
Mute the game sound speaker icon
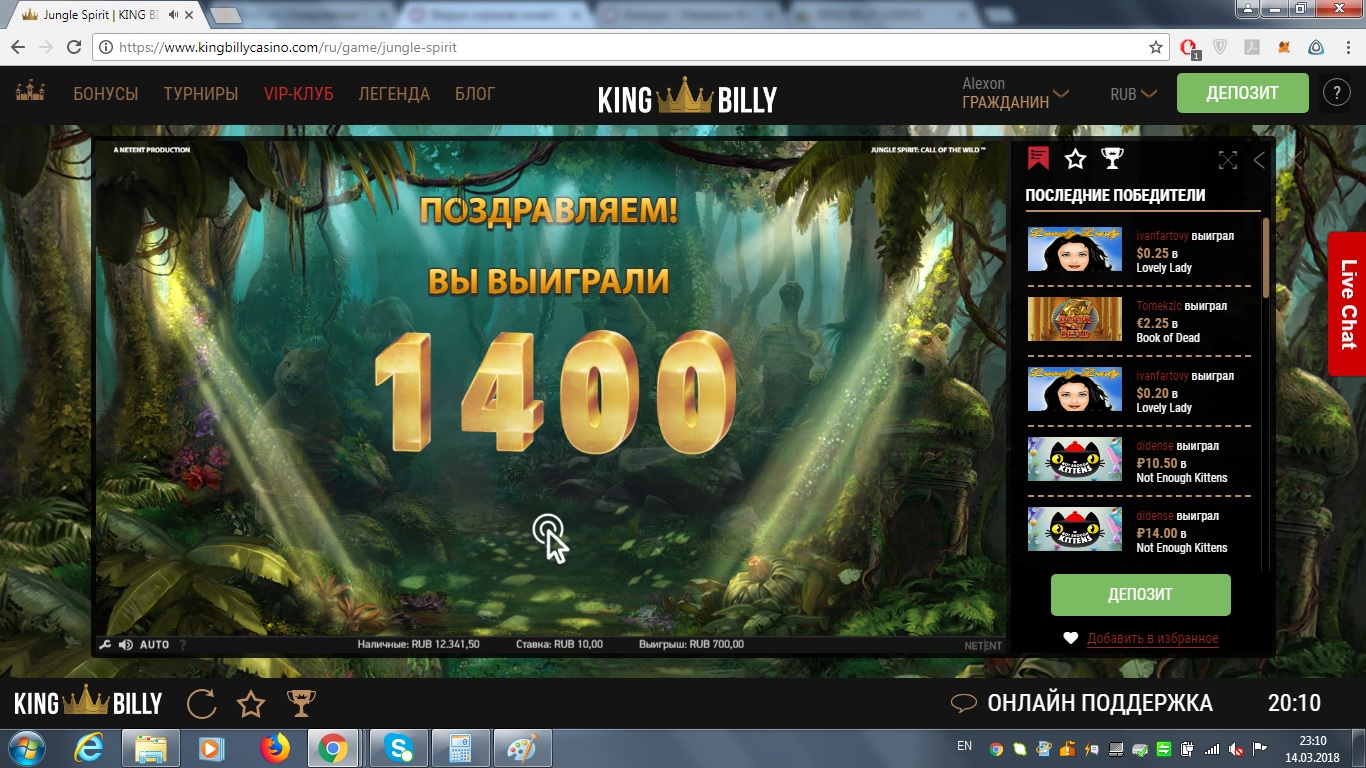point(125,645)
